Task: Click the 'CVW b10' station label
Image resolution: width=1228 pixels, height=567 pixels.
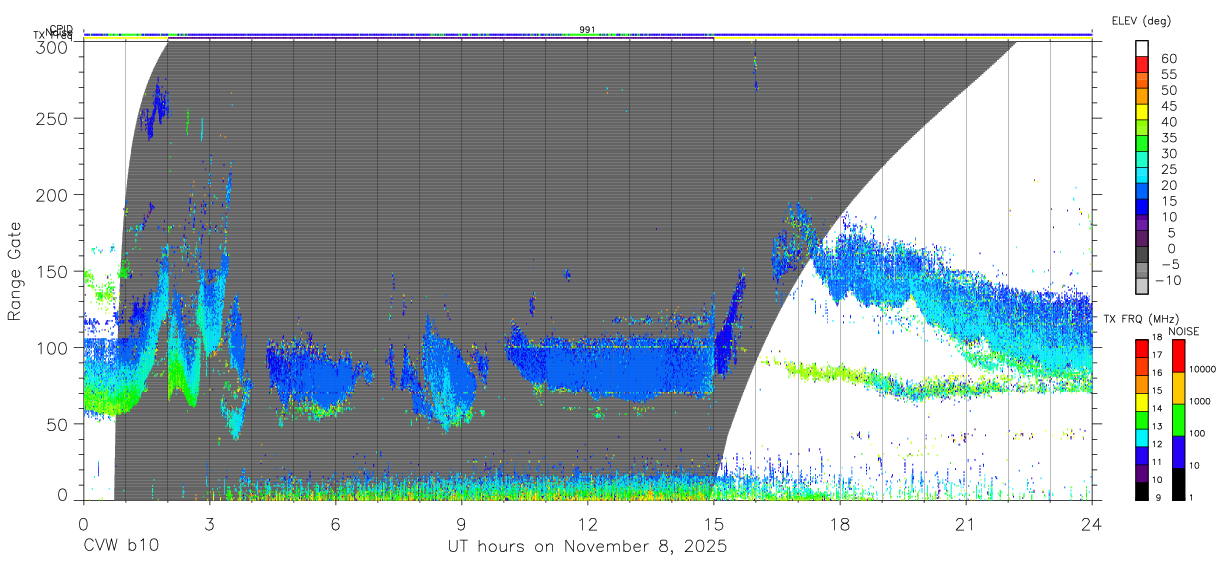Action: [121, 547]
